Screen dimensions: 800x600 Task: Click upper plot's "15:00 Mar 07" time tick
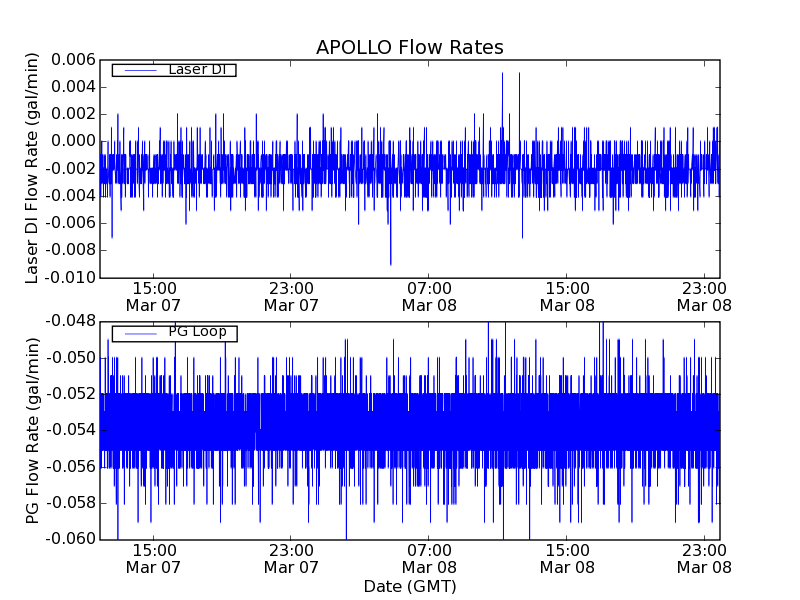click(x=153, y=297)
